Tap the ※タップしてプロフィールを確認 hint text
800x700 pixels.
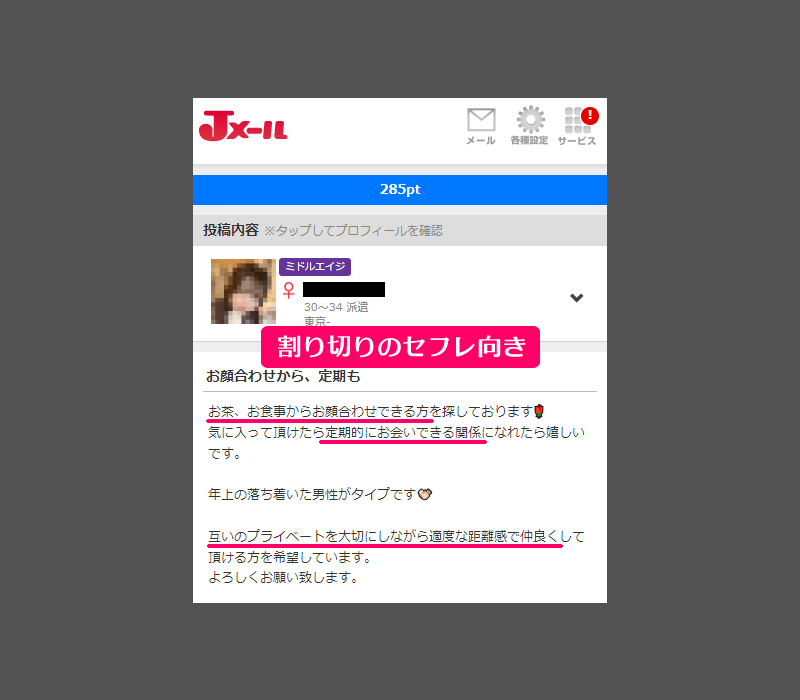(352, 231)
